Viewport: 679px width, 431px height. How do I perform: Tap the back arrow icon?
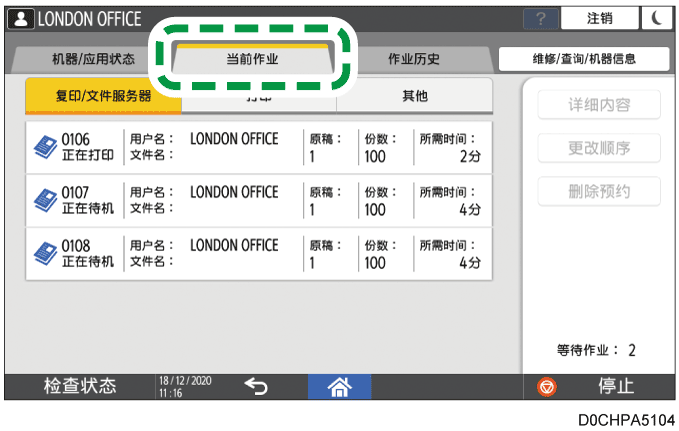pyautogui.click(x=256, y=386)
